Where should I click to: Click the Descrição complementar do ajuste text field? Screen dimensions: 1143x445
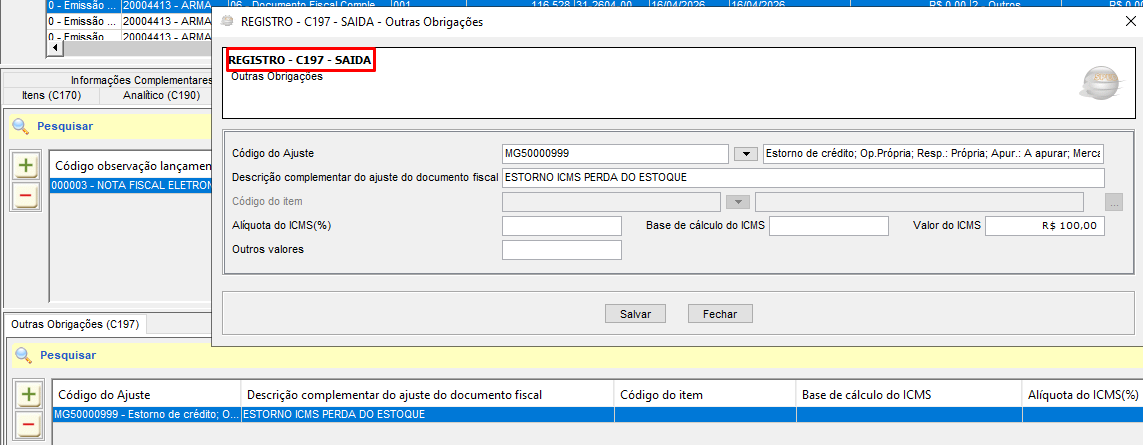point(802,178)
